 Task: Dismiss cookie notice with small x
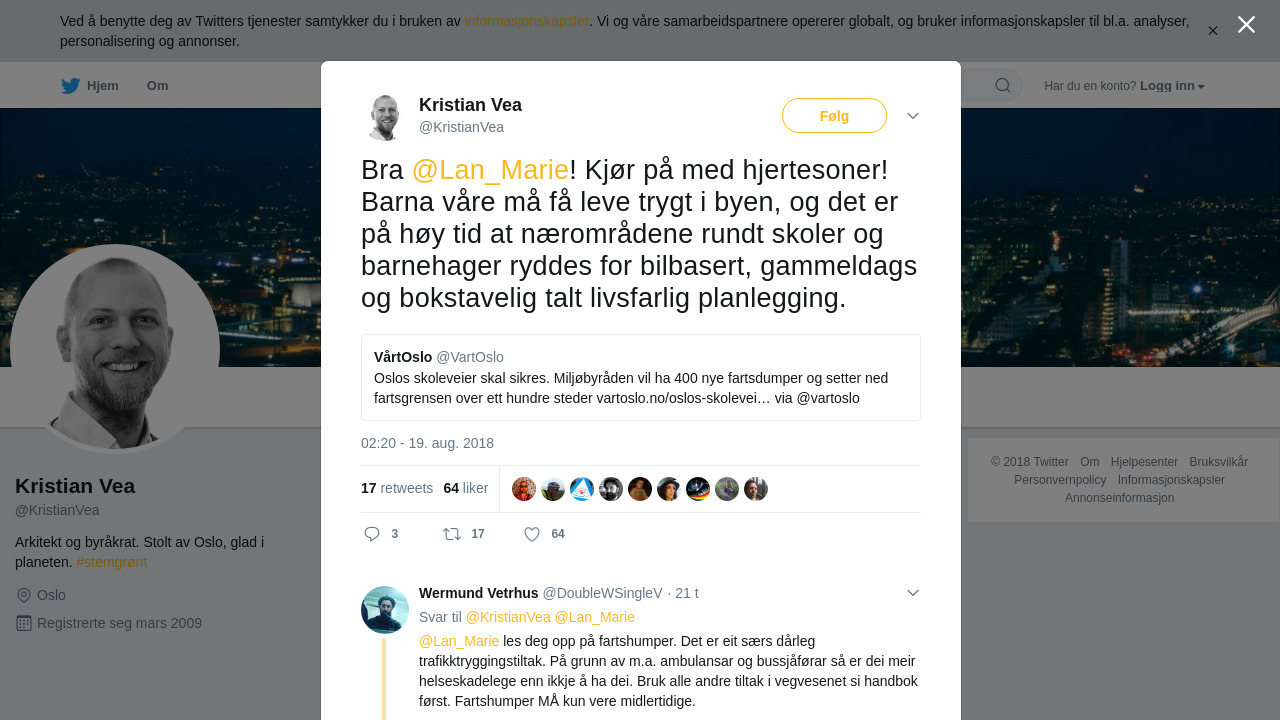click(1213, 31)
